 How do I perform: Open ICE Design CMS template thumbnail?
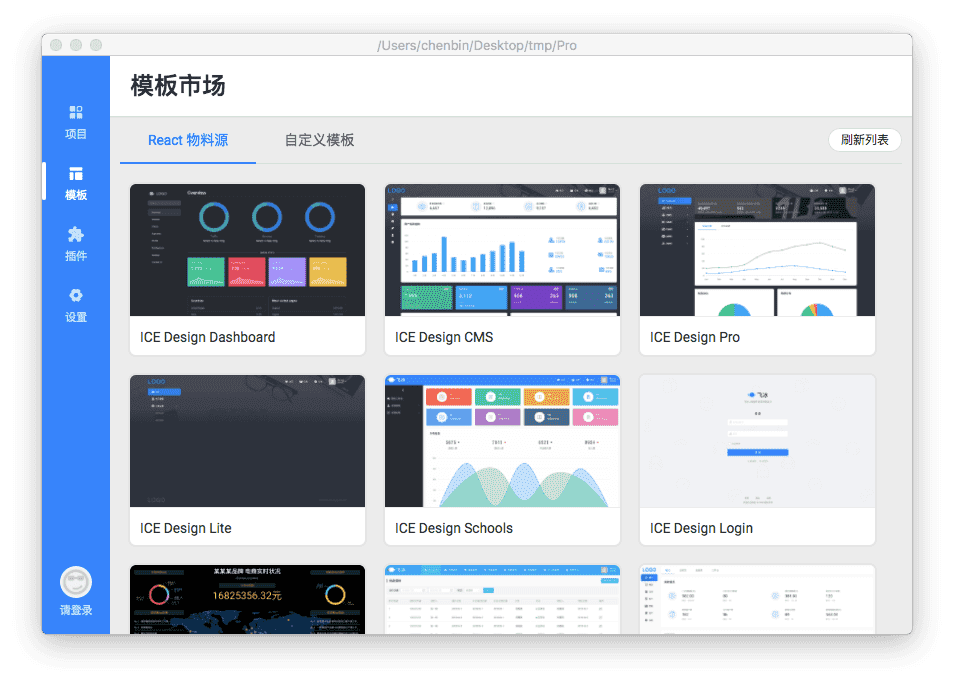point(503,250)
